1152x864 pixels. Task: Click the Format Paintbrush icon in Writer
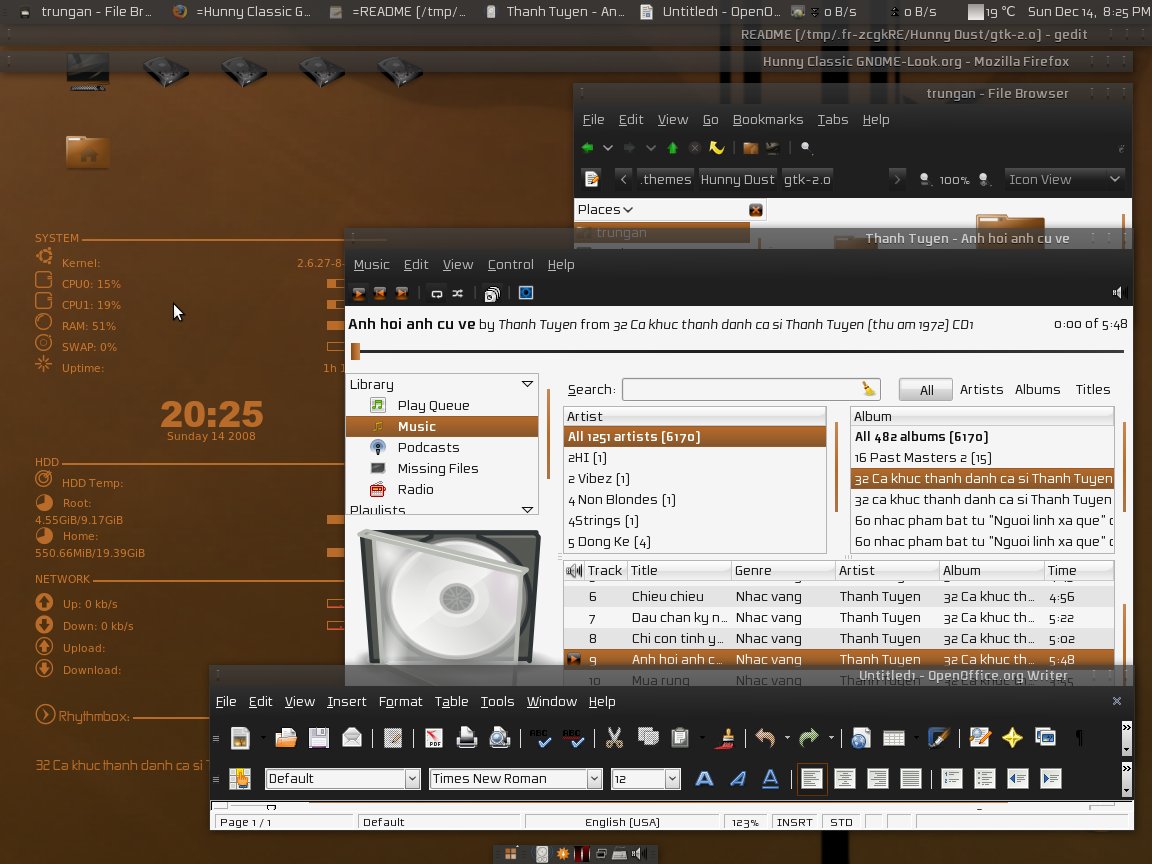pos(726,738)
